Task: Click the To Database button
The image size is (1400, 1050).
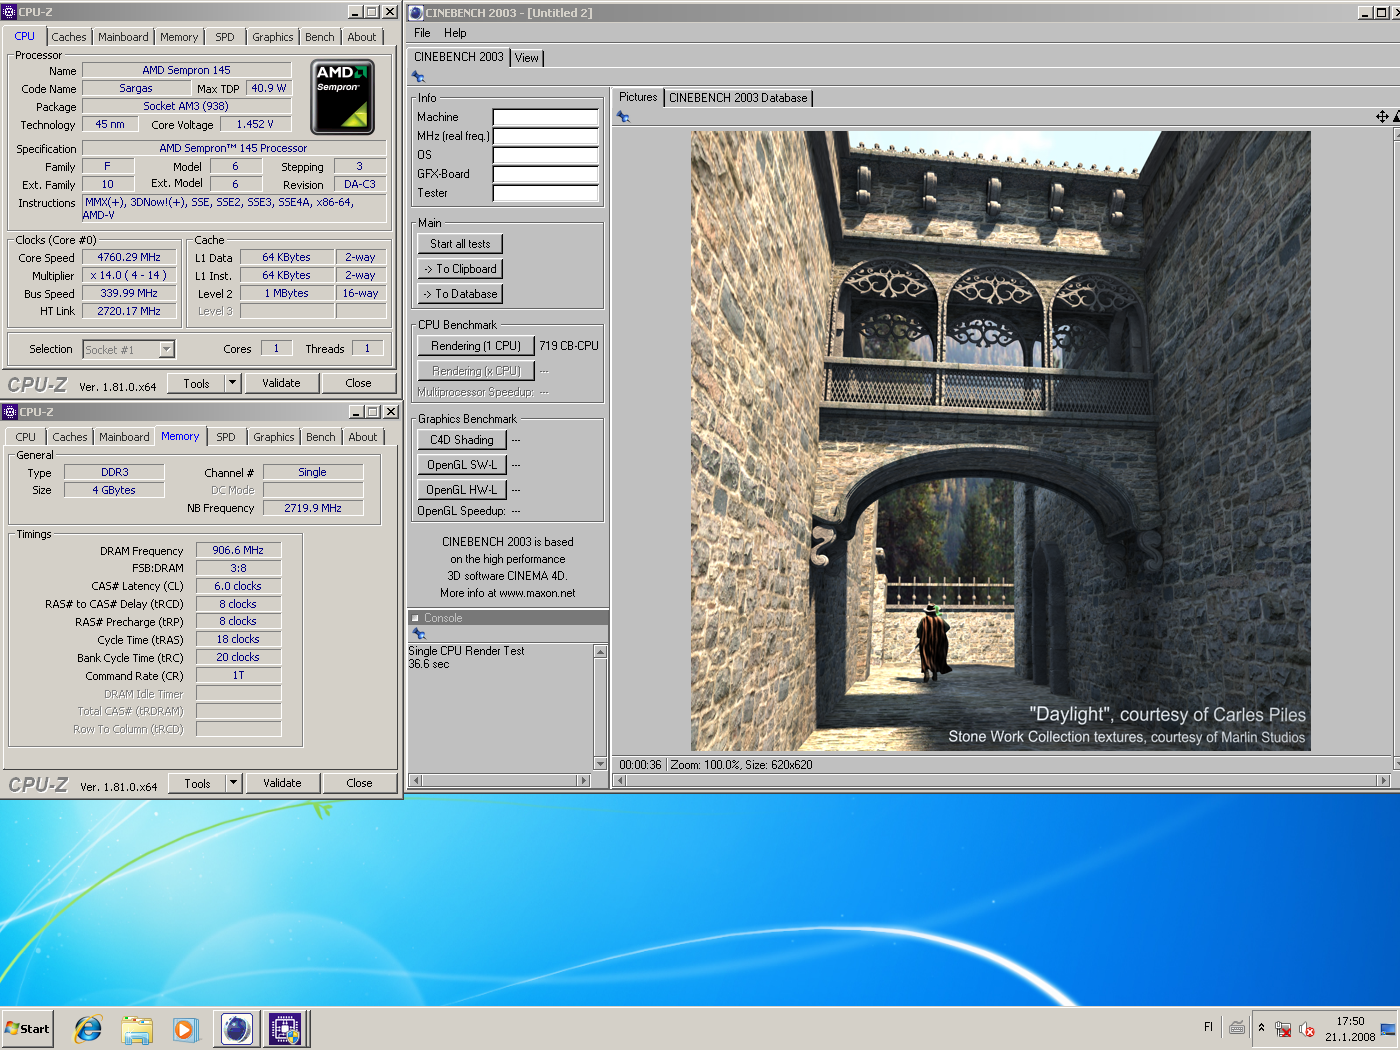Action: pos(460,294)
